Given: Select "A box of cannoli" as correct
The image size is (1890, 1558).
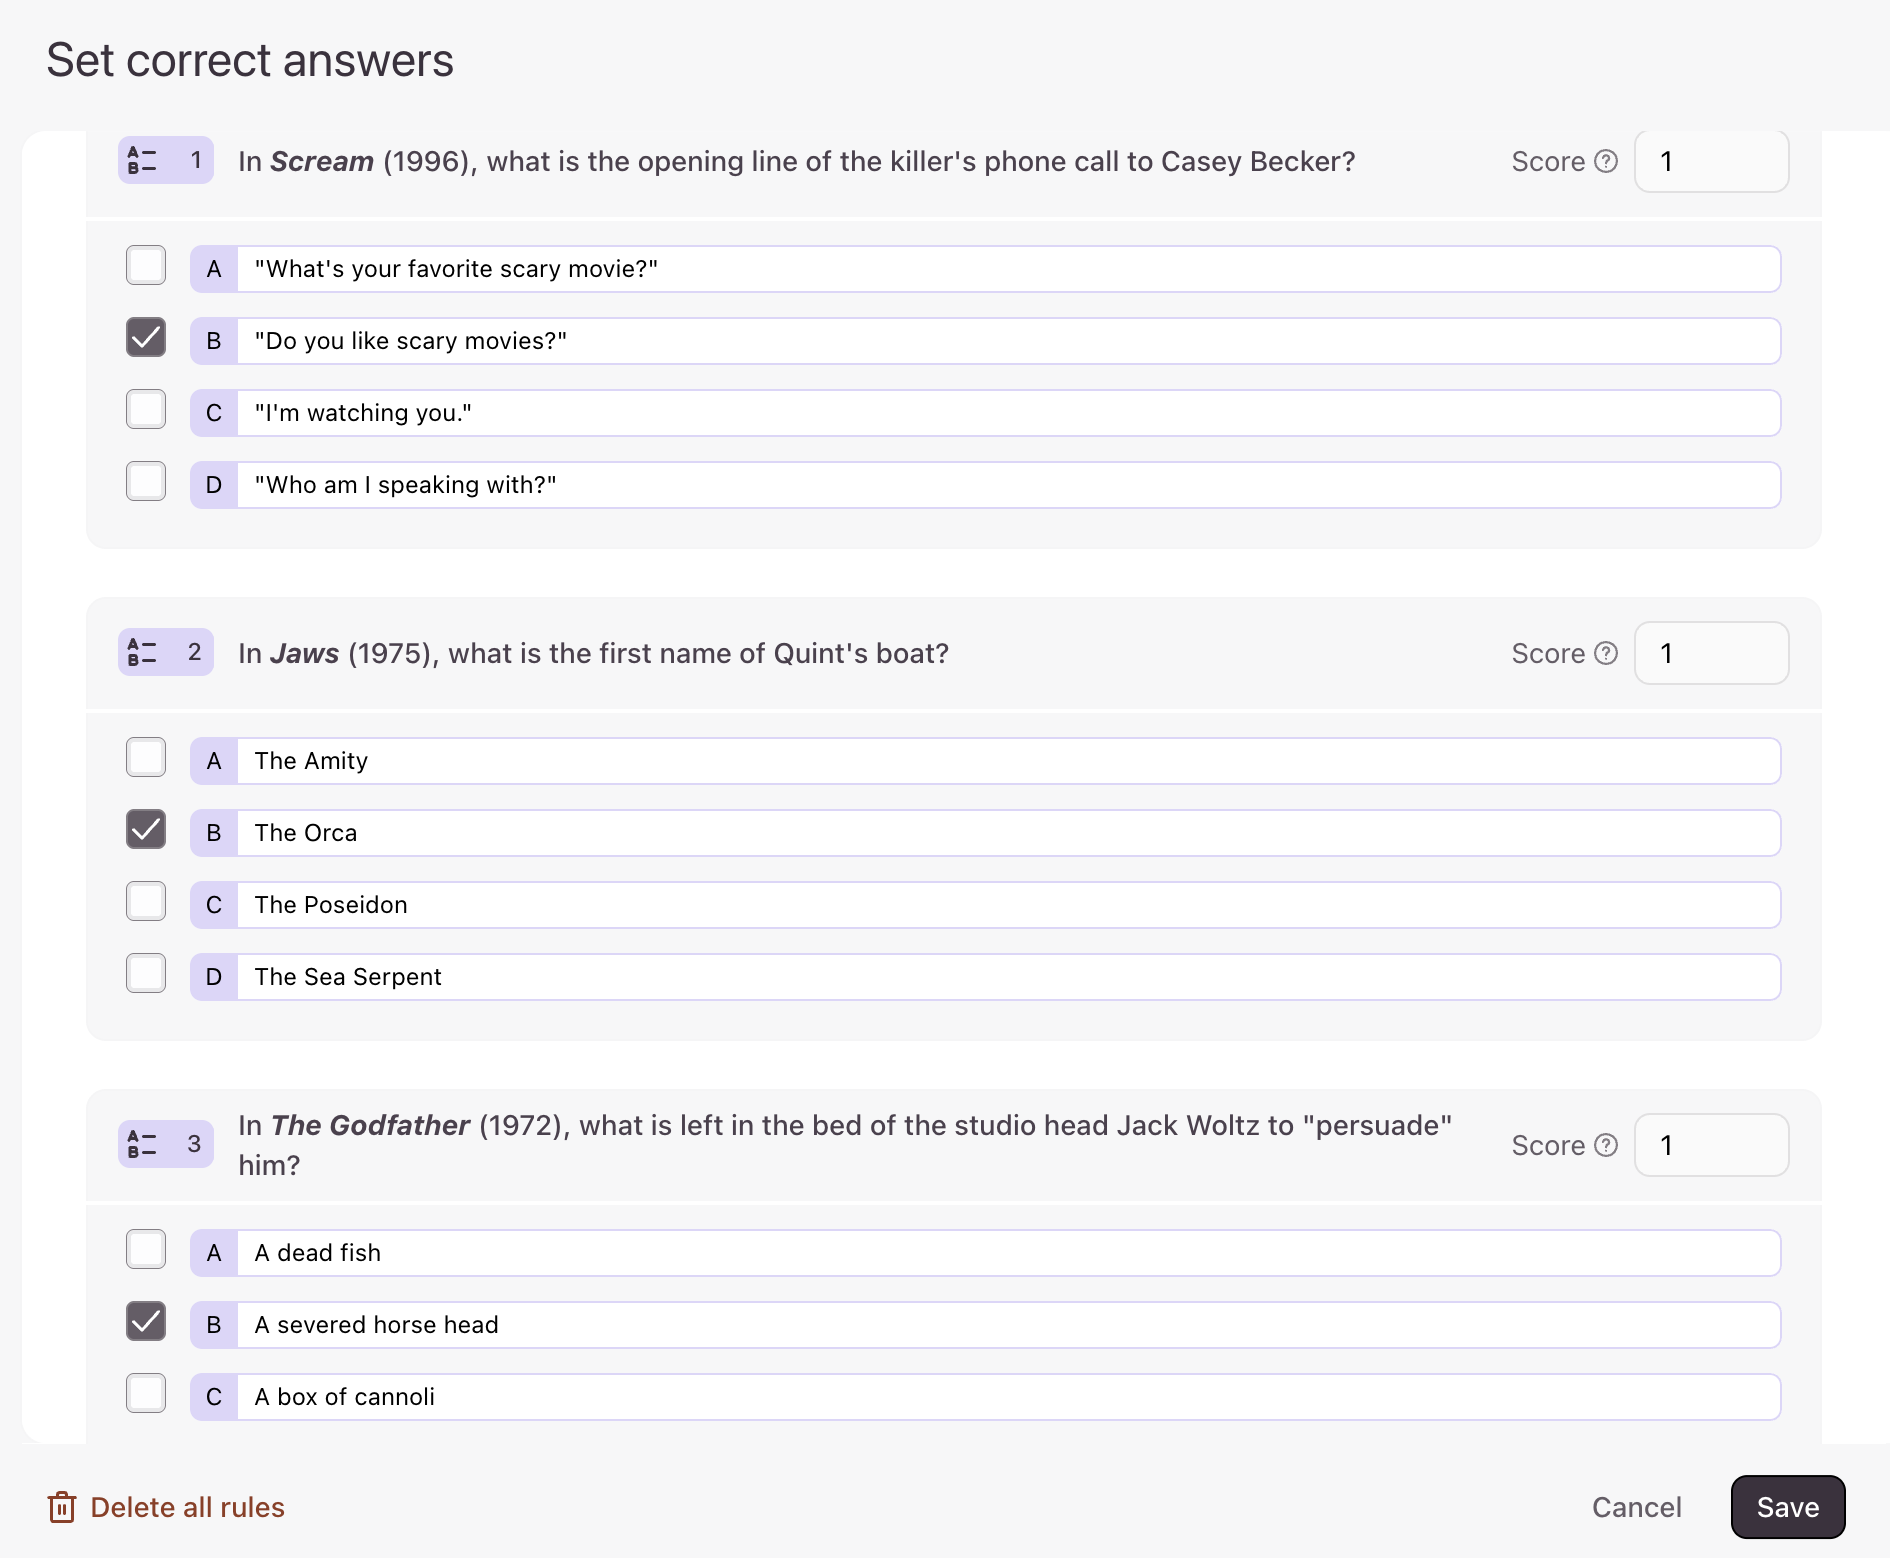Looking at the screenshot, I should [x=145, y=1393].
